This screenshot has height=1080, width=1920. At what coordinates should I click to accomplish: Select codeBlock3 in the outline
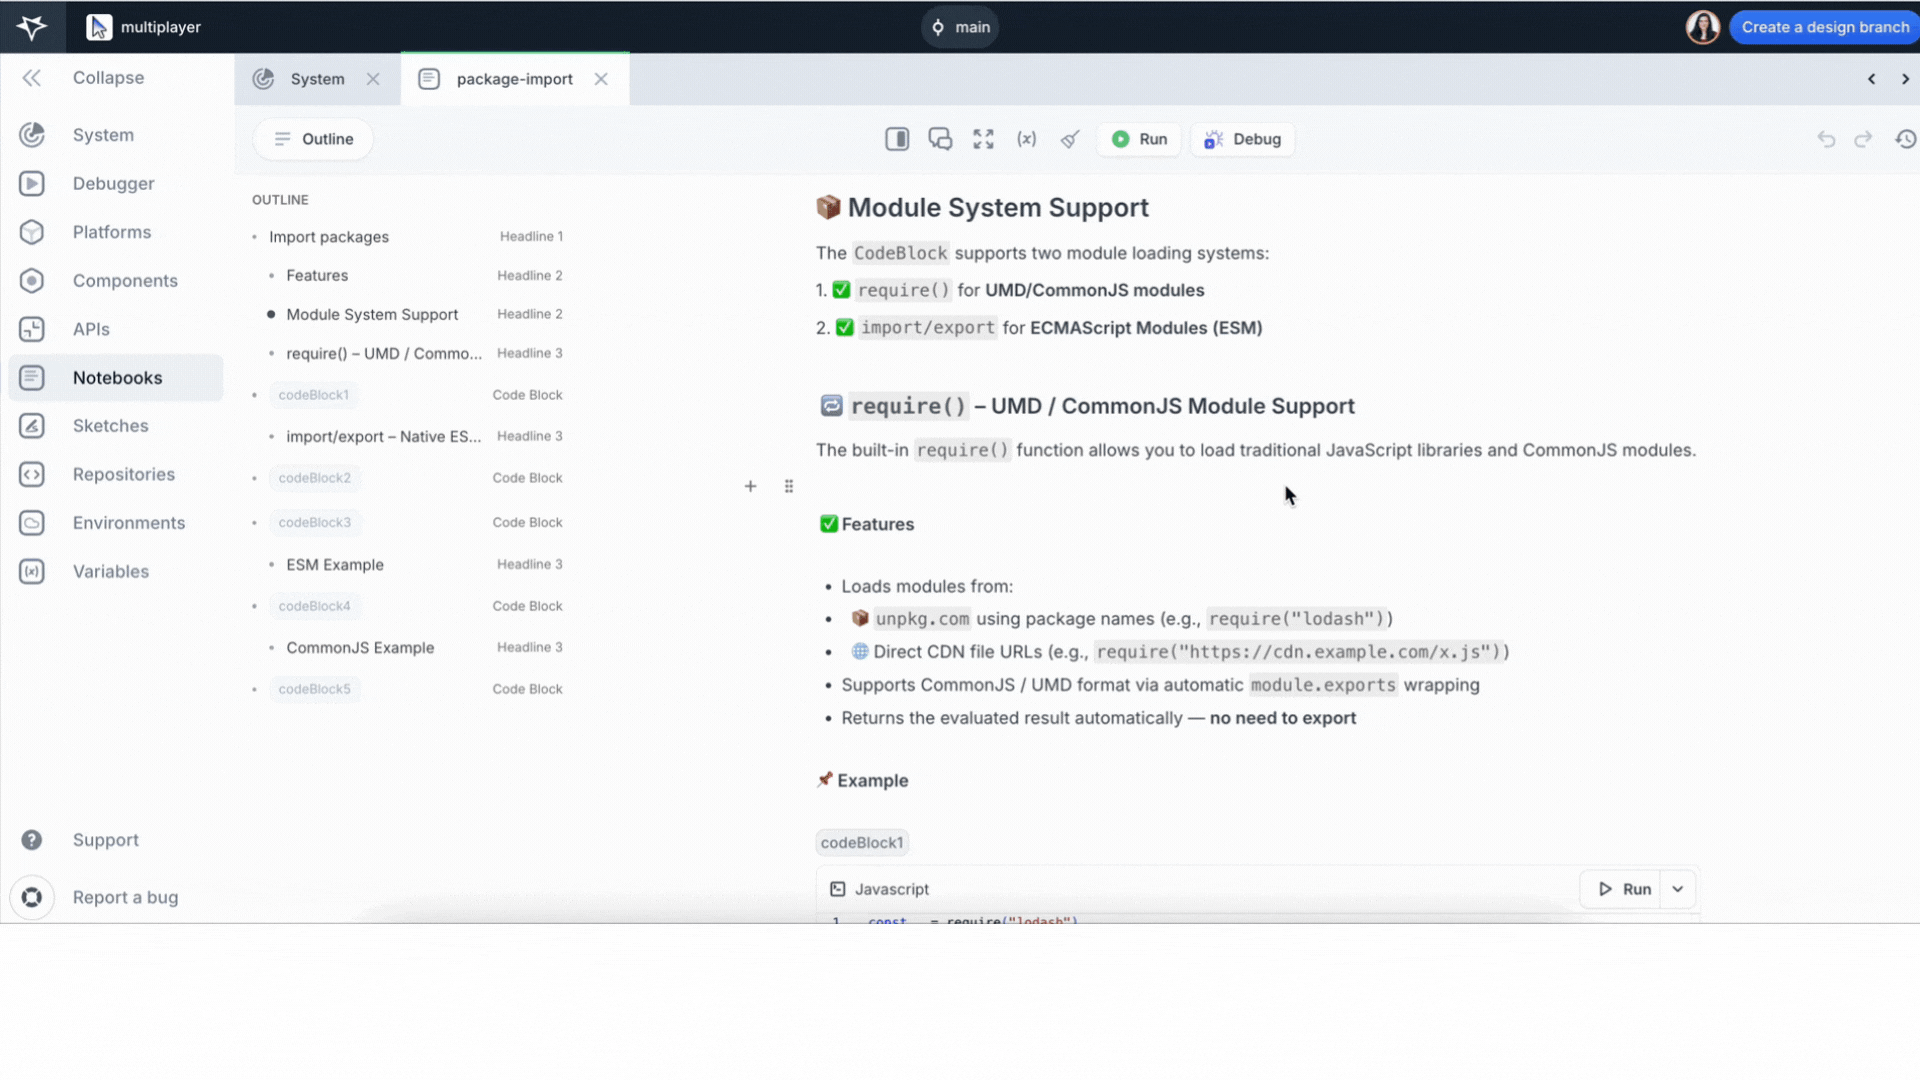click(x=314, y=522)
